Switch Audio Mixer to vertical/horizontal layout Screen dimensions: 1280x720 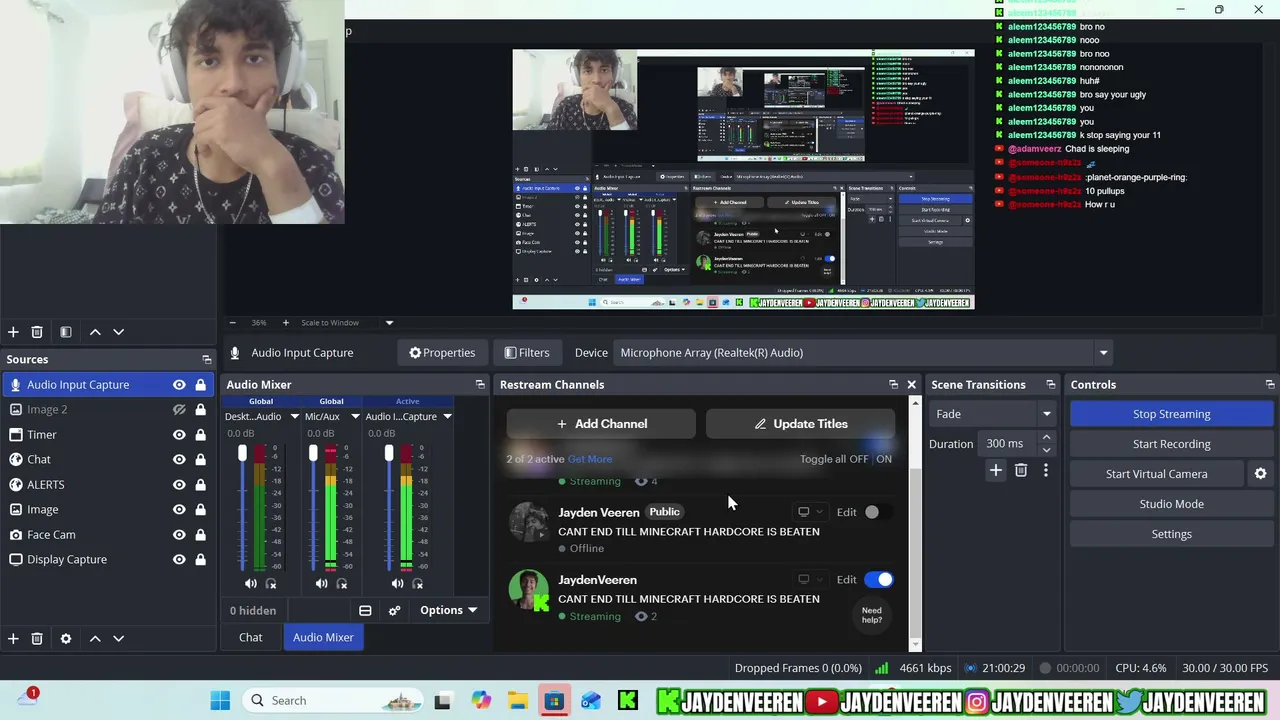[x=365, y=611]
